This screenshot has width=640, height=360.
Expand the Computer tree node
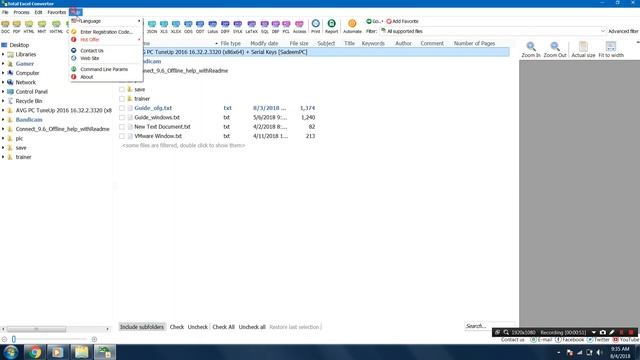coord(3,73)
